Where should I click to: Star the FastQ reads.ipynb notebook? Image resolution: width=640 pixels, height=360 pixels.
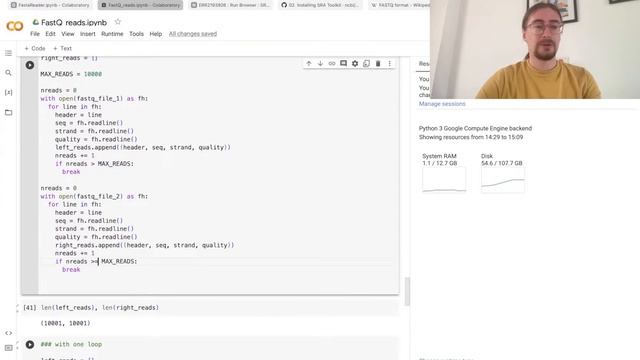click(118, 22)
